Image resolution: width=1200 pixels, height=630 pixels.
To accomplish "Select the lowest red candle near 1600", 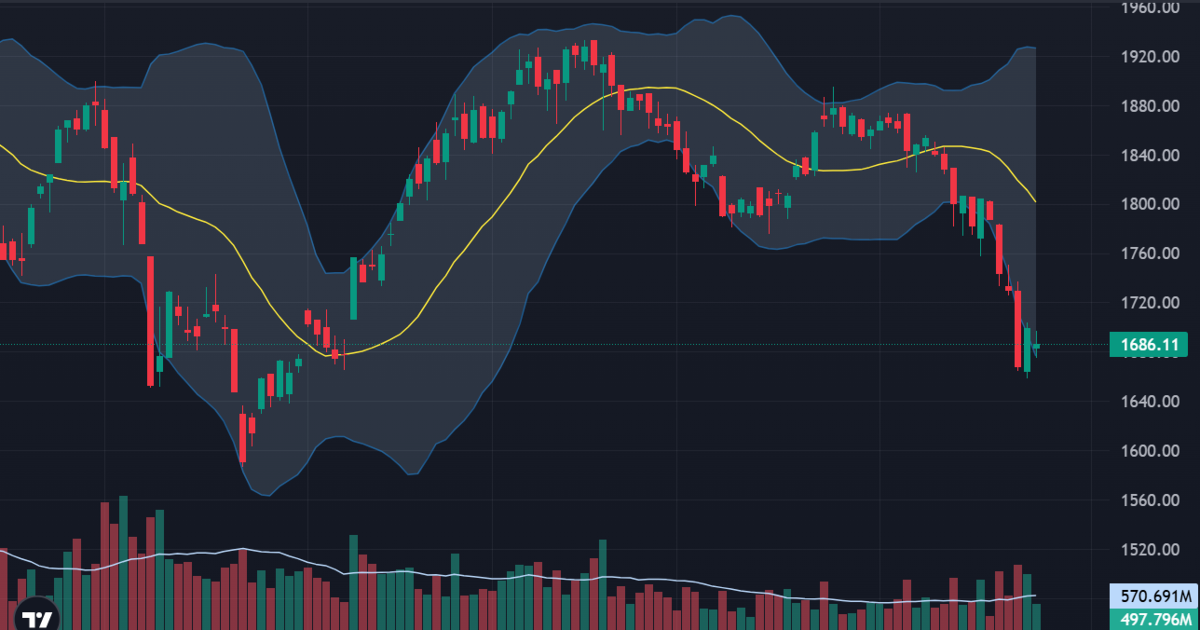I will click(x=242, y=437).
